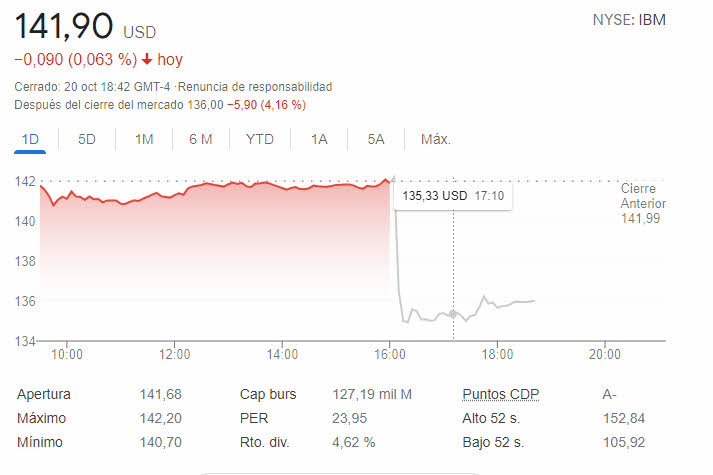Select the 1D time range tab

[30, 140]
